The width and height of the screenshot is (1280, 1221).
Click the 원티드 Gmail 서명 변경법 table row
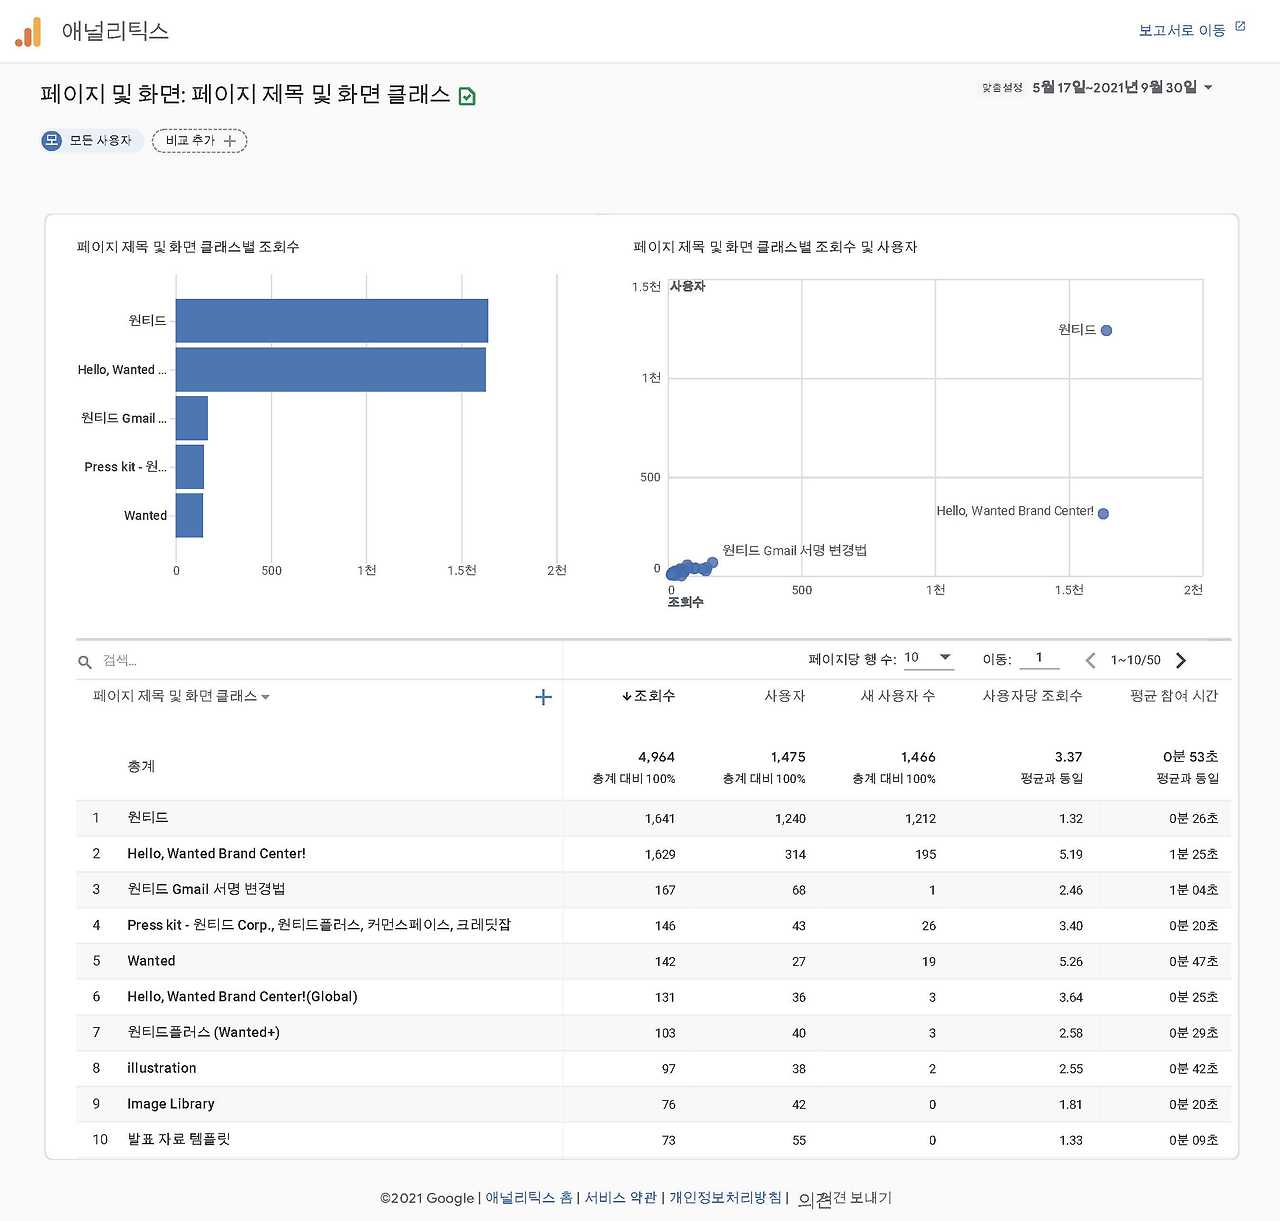click(654, 890)
